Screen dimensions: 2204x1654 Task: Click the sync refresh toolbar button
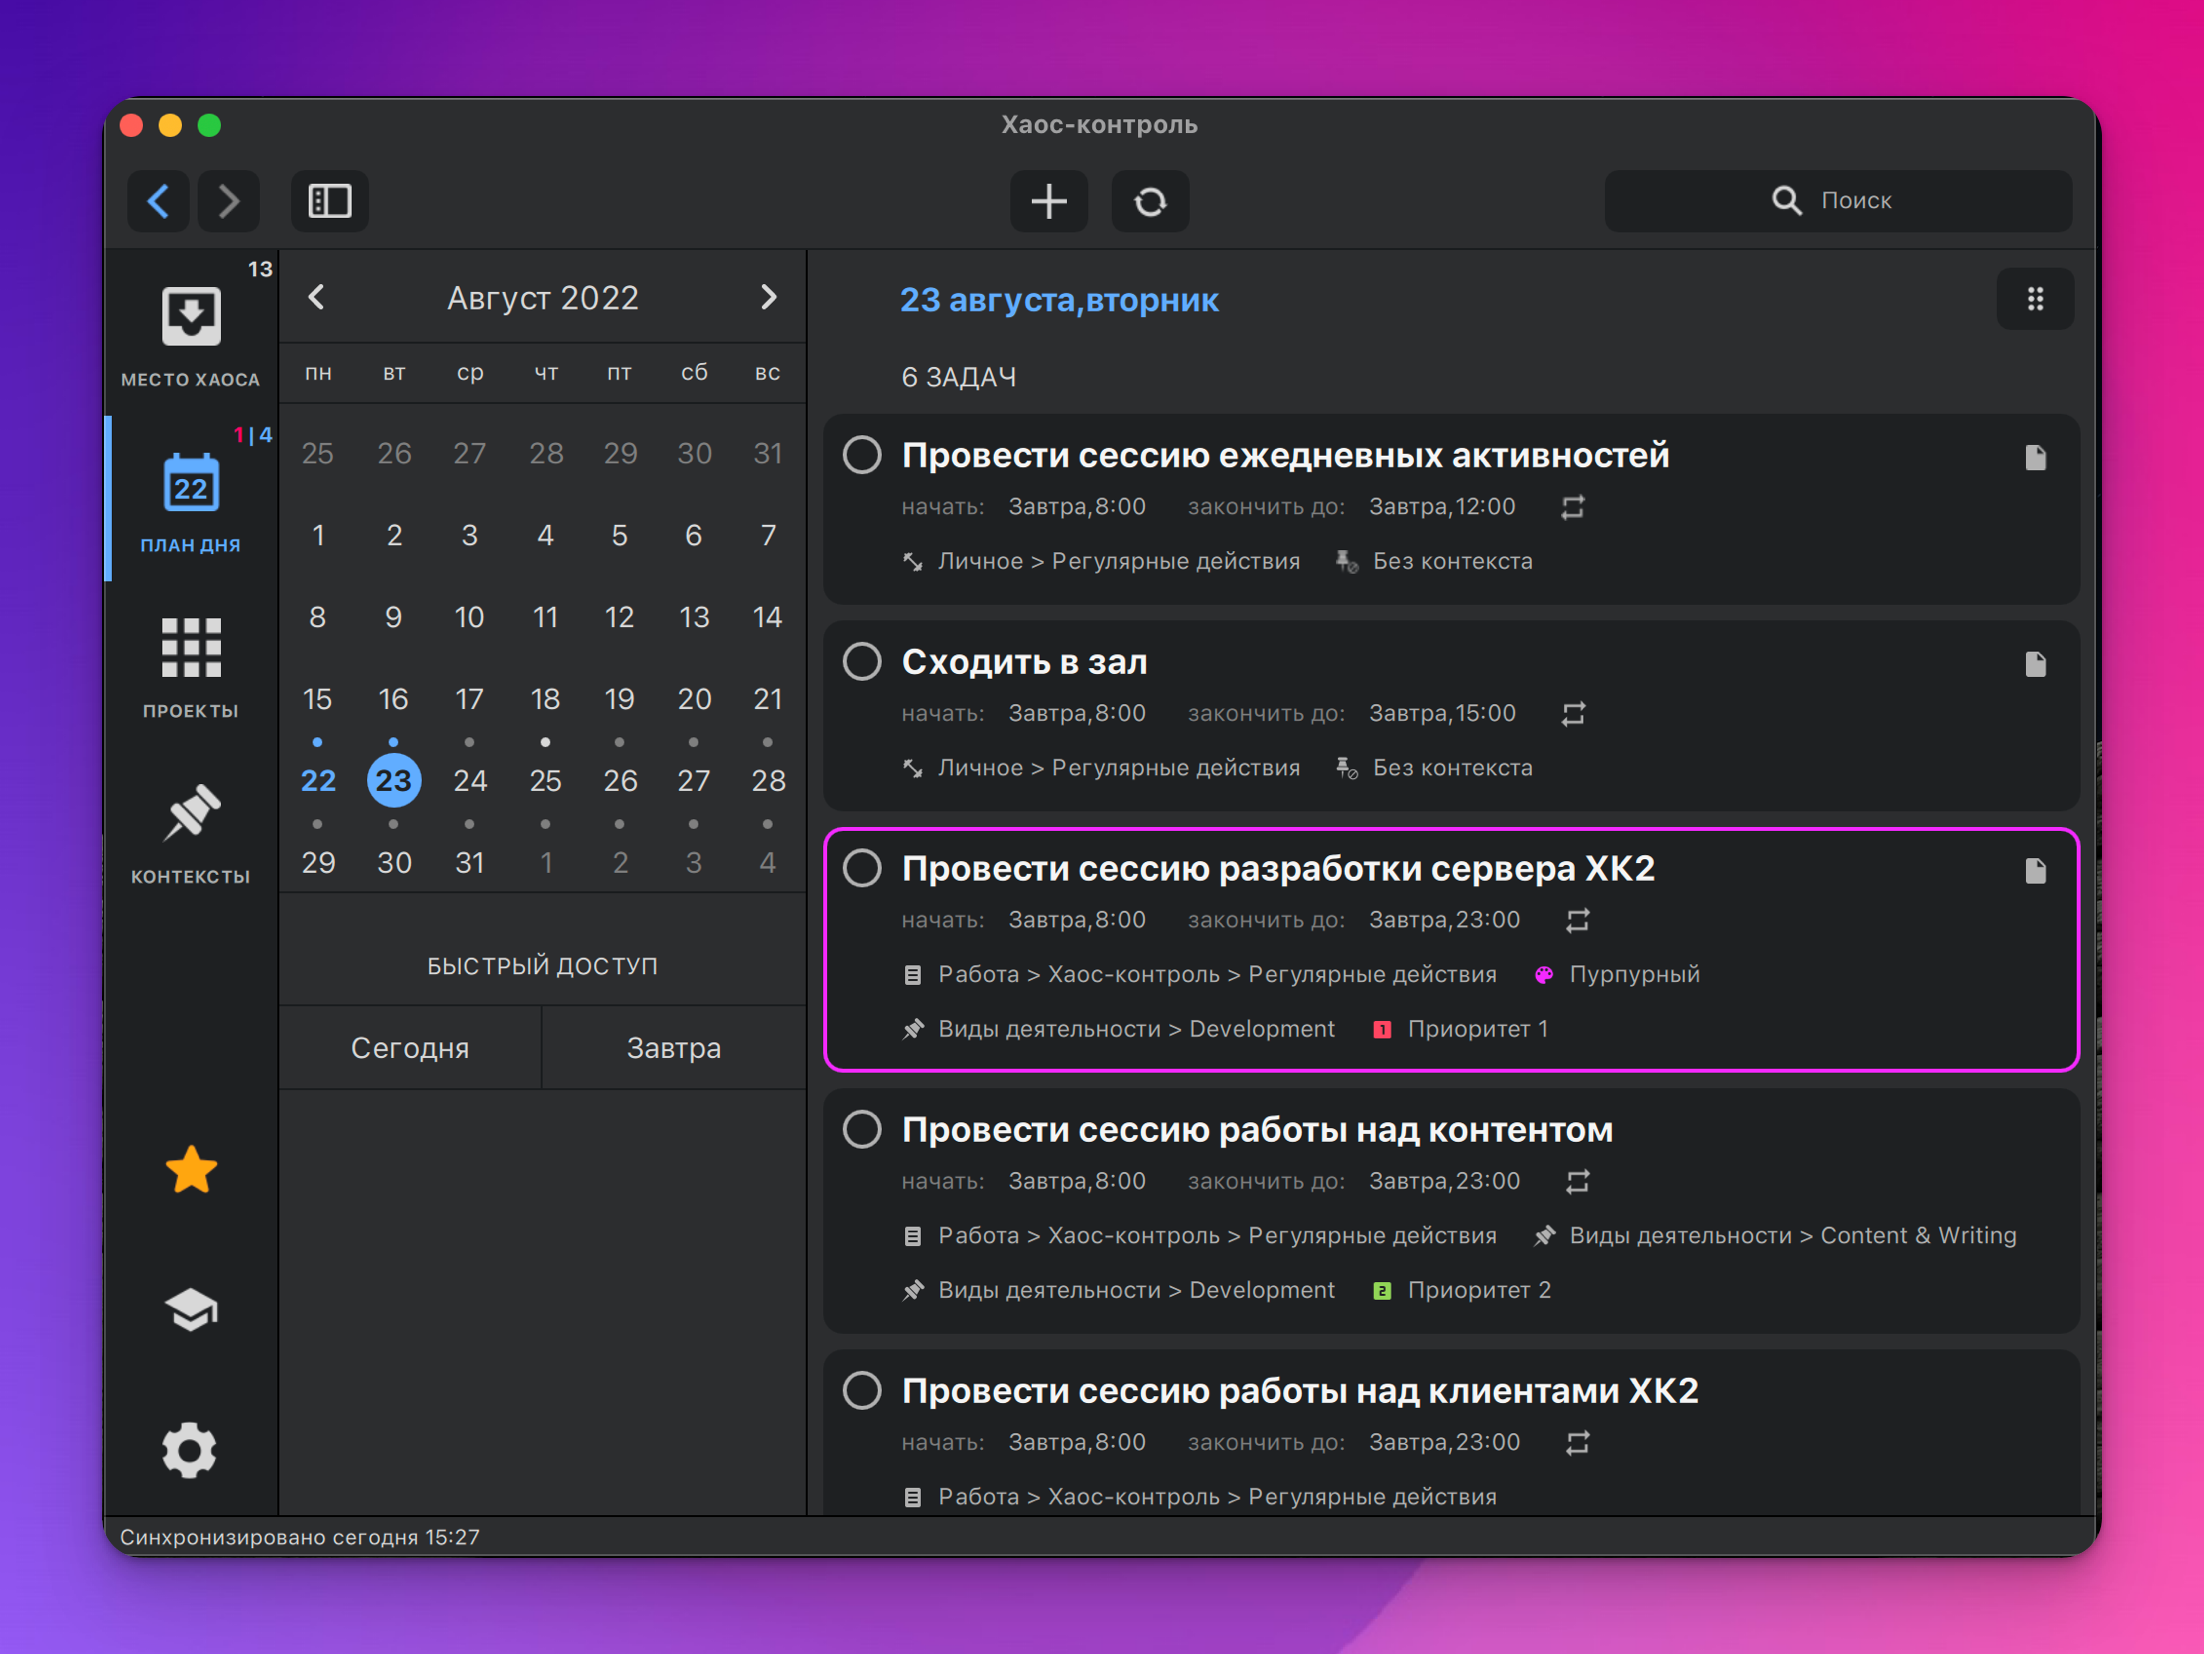coord(1150,201)
